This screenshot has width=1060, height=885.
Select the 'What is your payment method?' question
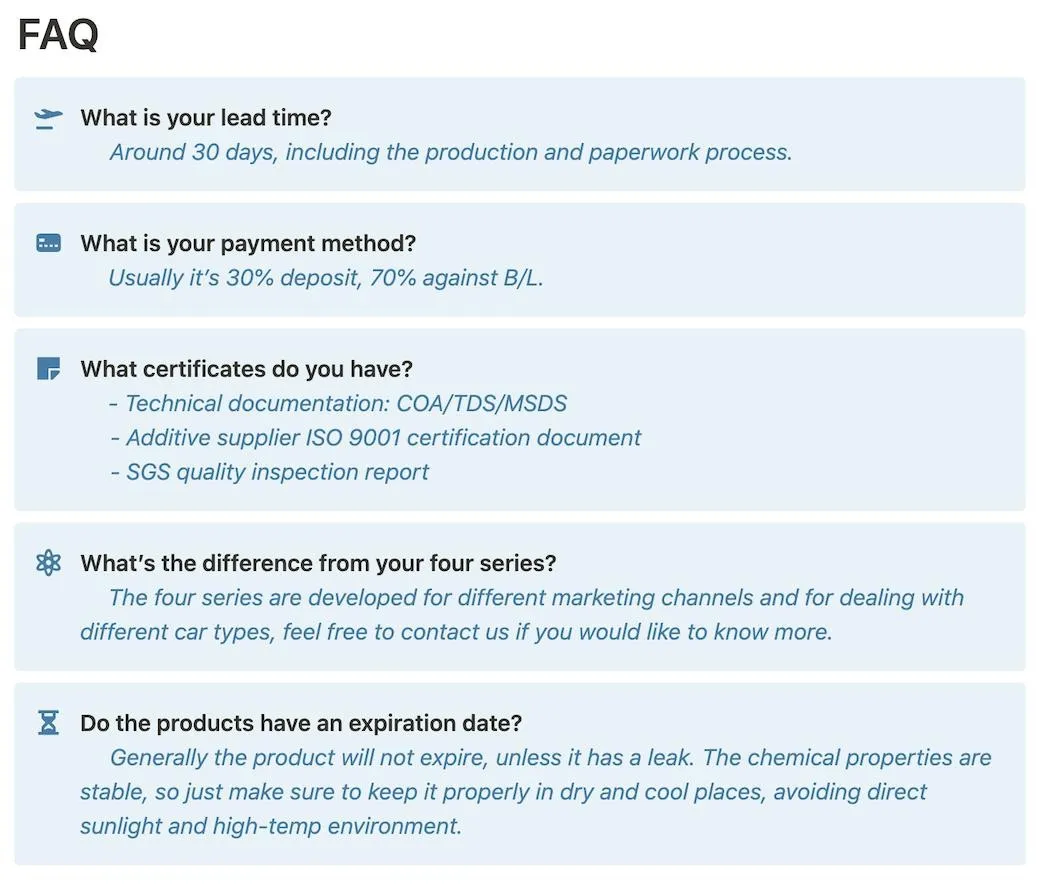click(248, 243)
